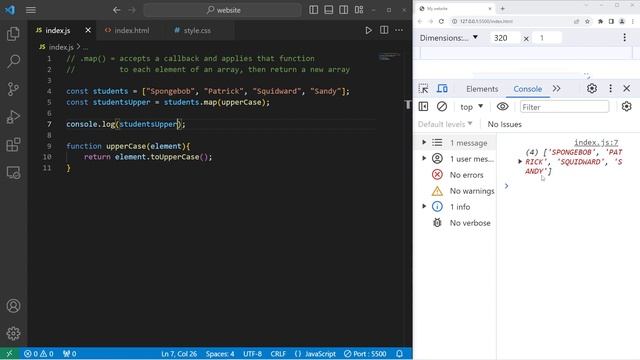Image resolution: width=640 pixels, height=360 pixels.
Task: Click the ports forwarded status item
Action: pos(69,353)
